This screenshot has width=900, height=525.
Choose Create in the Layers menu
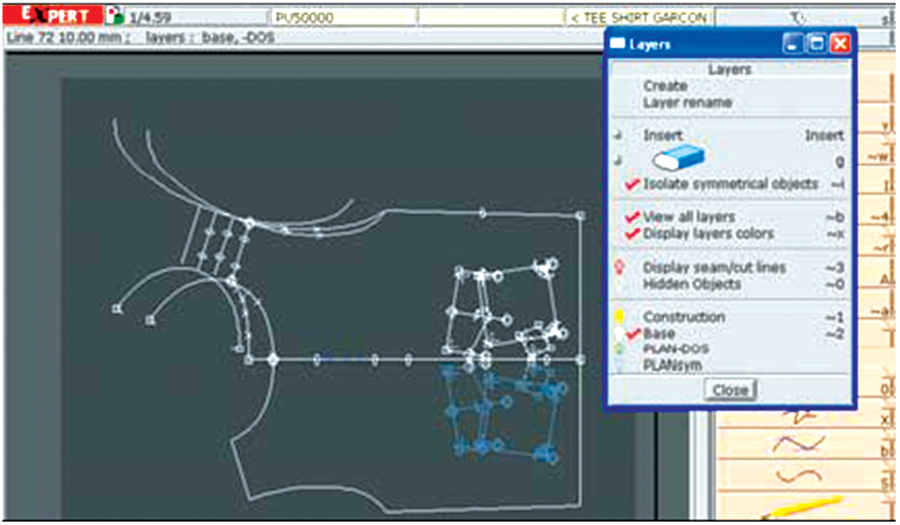click(665, 86)
